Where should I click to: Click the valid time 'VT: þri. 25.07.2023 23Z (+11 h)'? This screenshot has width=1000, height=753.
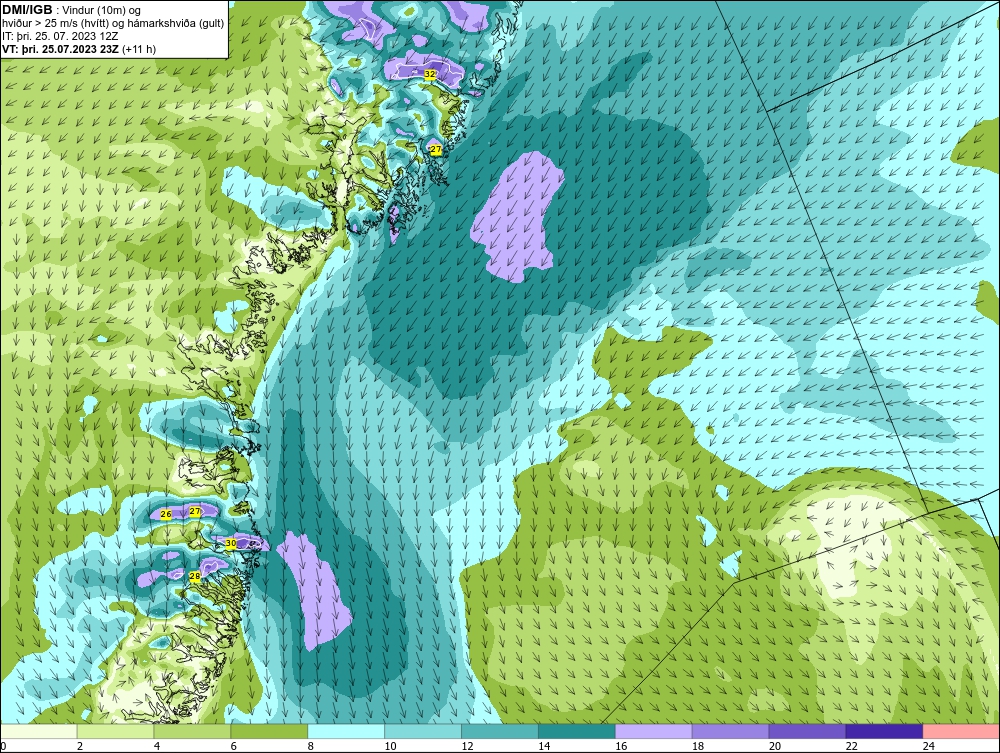tap(79, 48)
